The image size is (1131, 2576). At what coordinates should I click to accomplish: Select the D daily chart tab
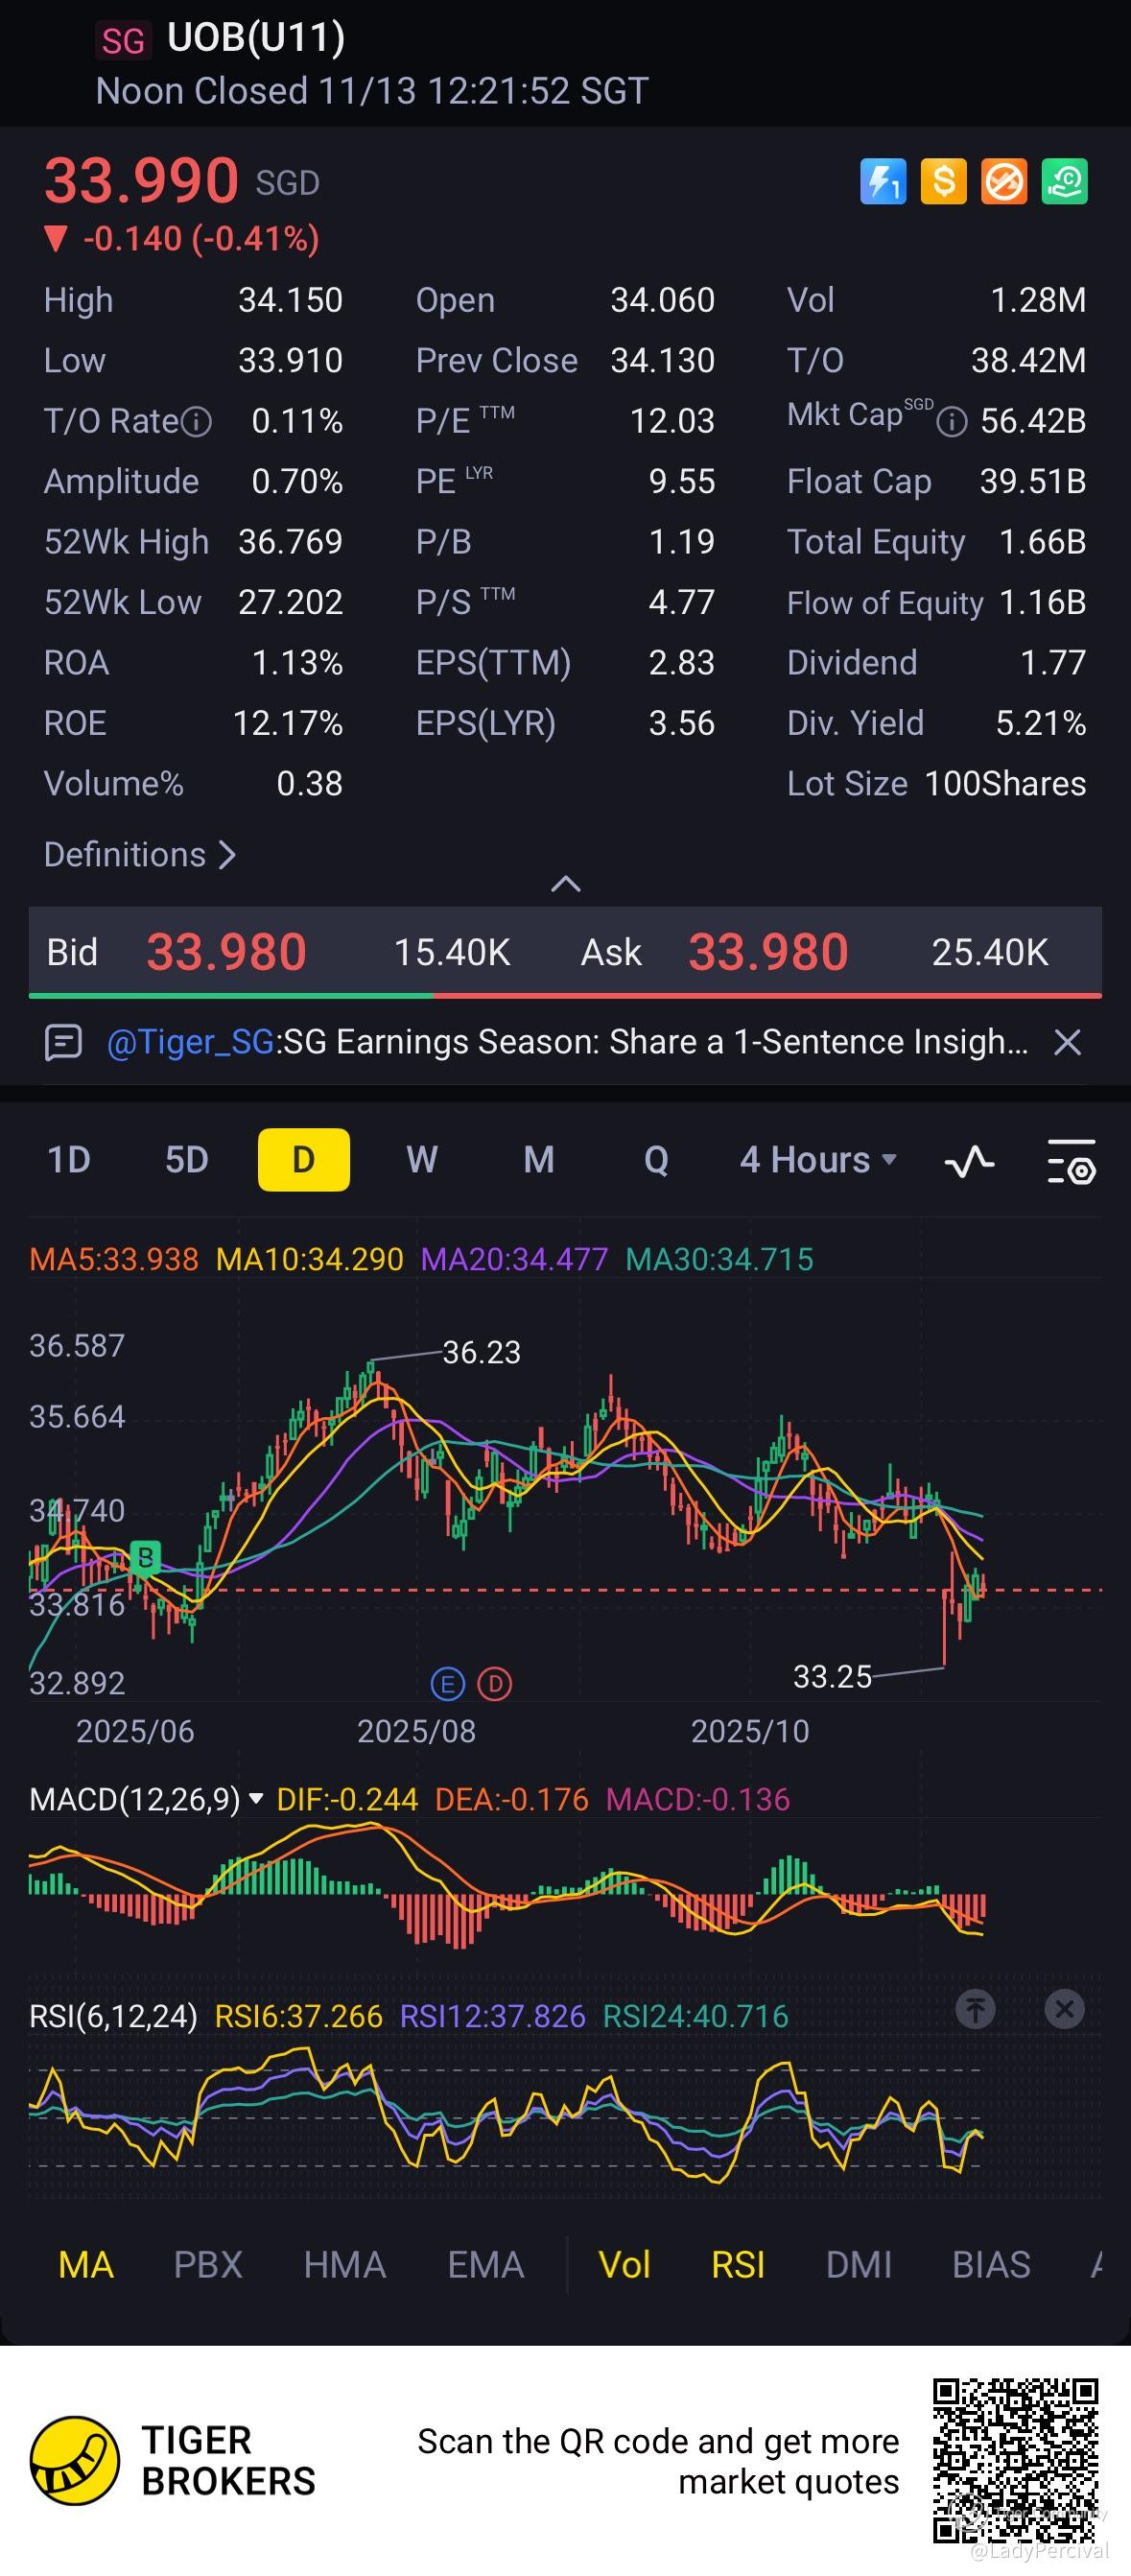(x=304, y=1160)
